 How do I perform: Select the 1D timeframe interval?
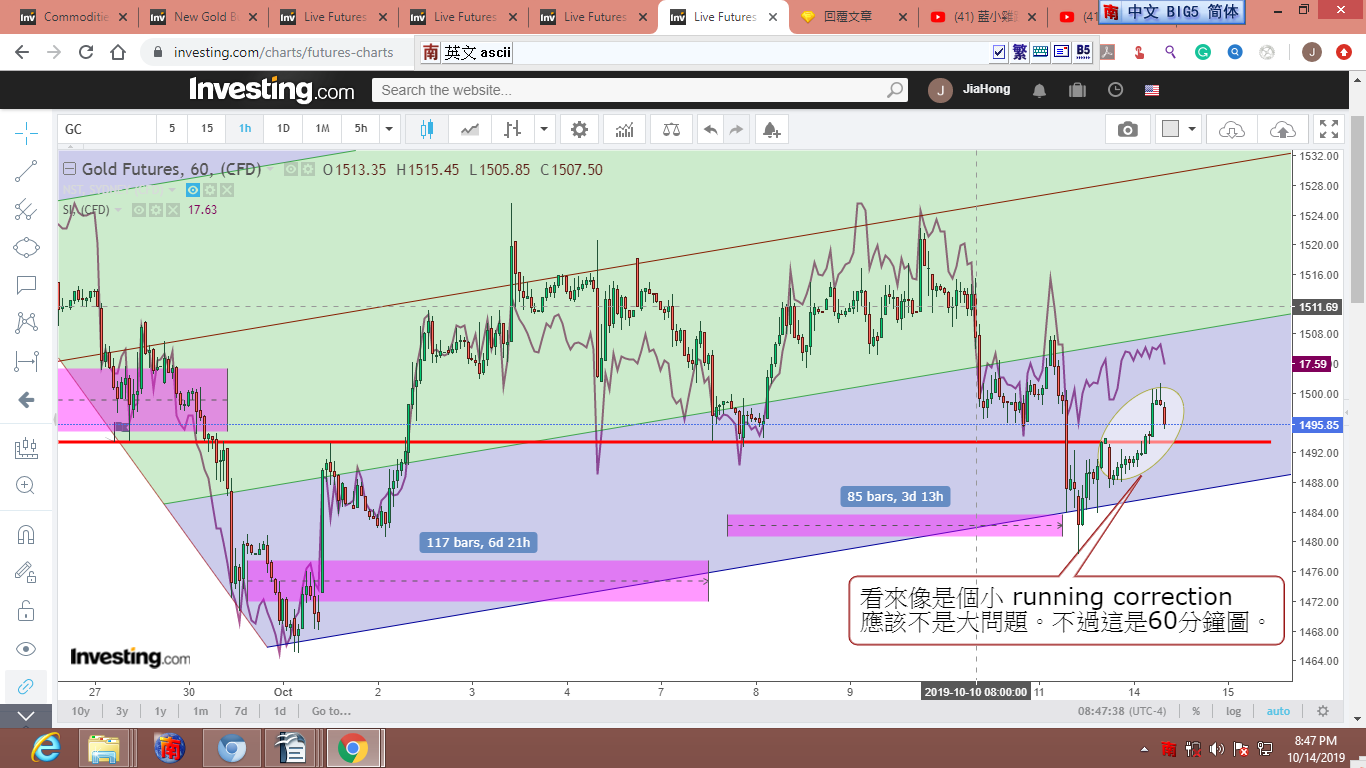coord(283,129)
